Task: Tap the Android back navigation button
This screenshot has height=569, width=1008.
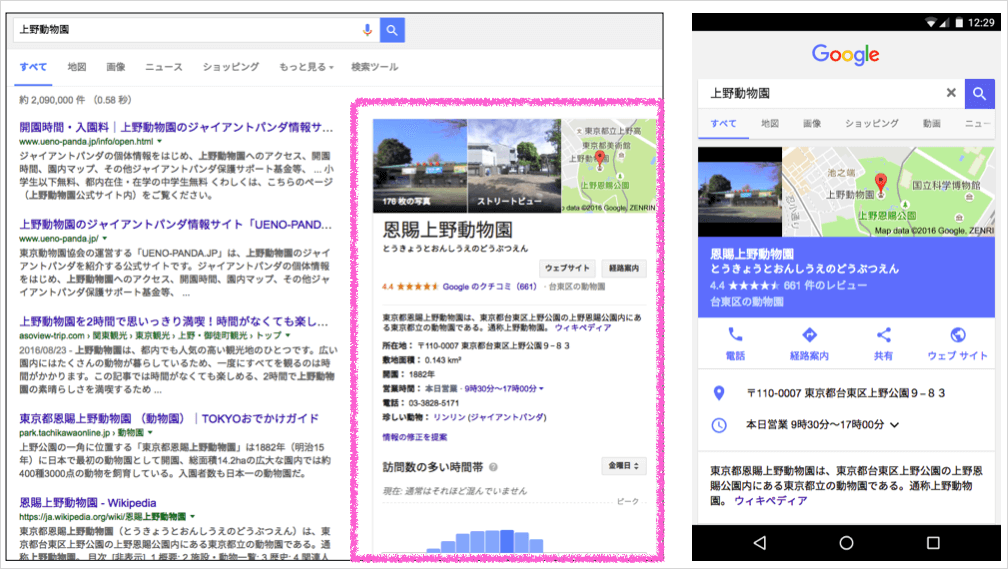Action: point(760,543)
